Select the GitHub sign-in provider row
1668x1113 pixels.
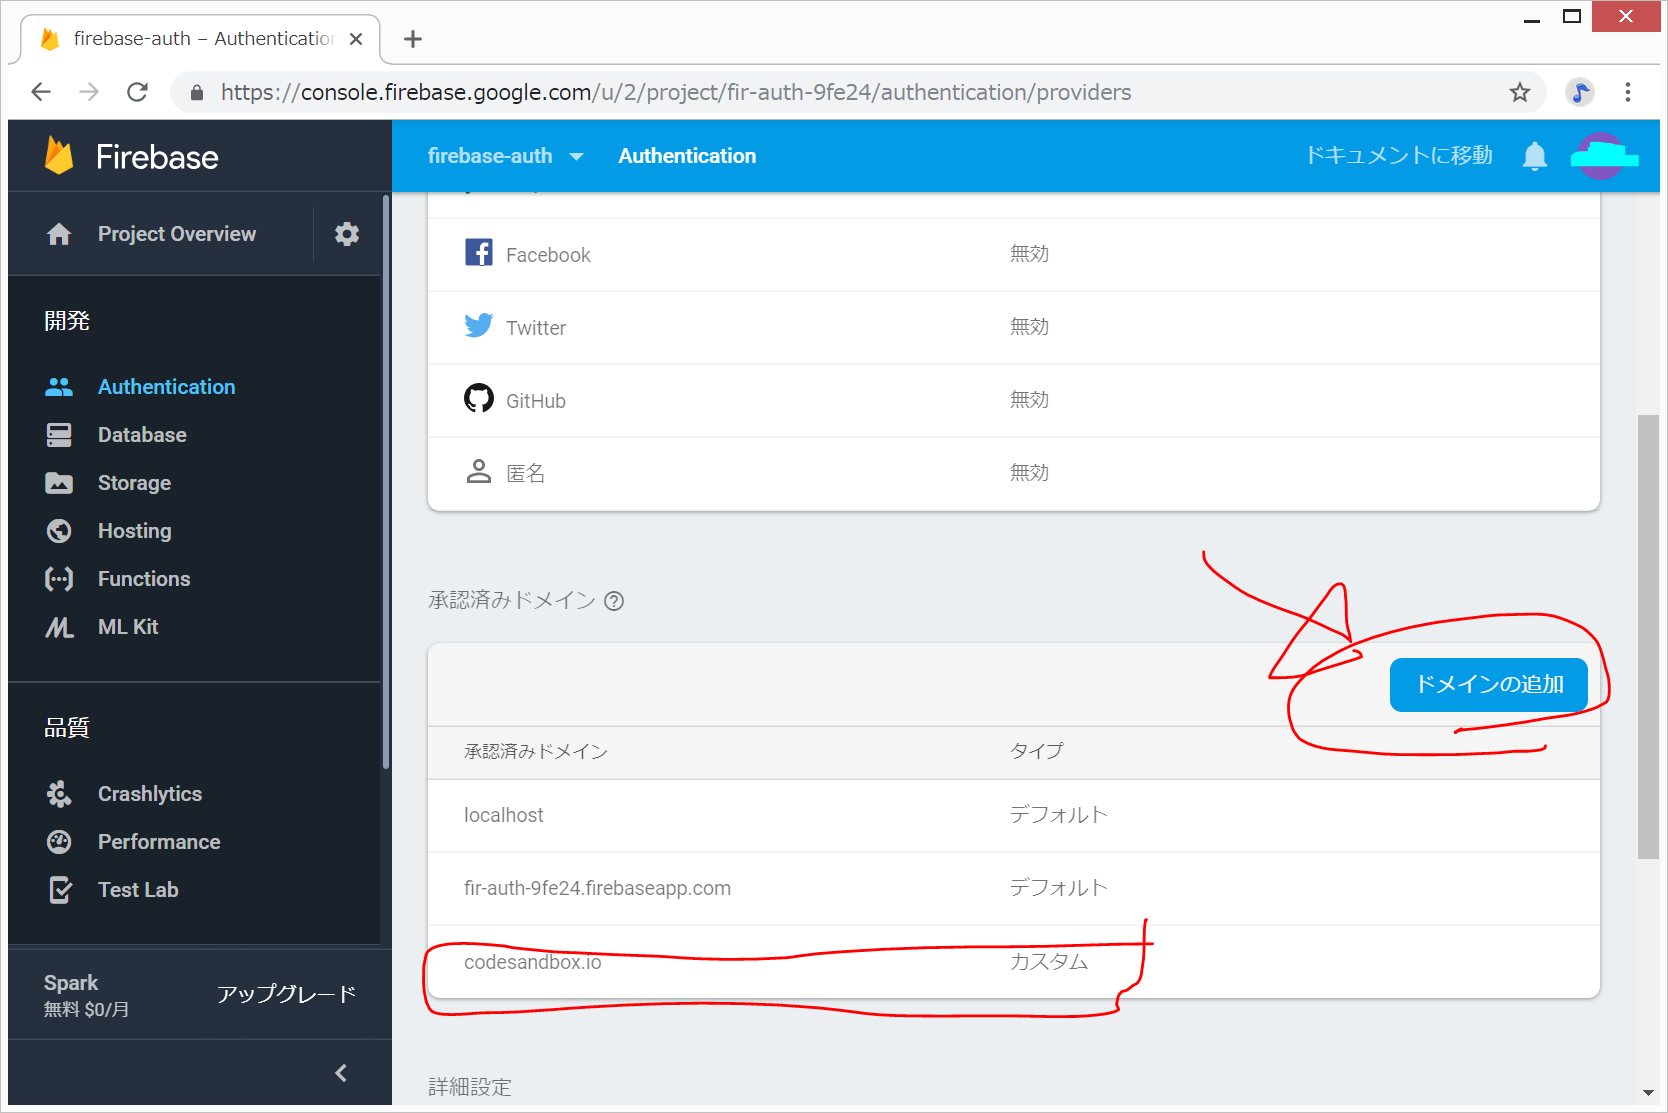click(x=1013, y=401)
